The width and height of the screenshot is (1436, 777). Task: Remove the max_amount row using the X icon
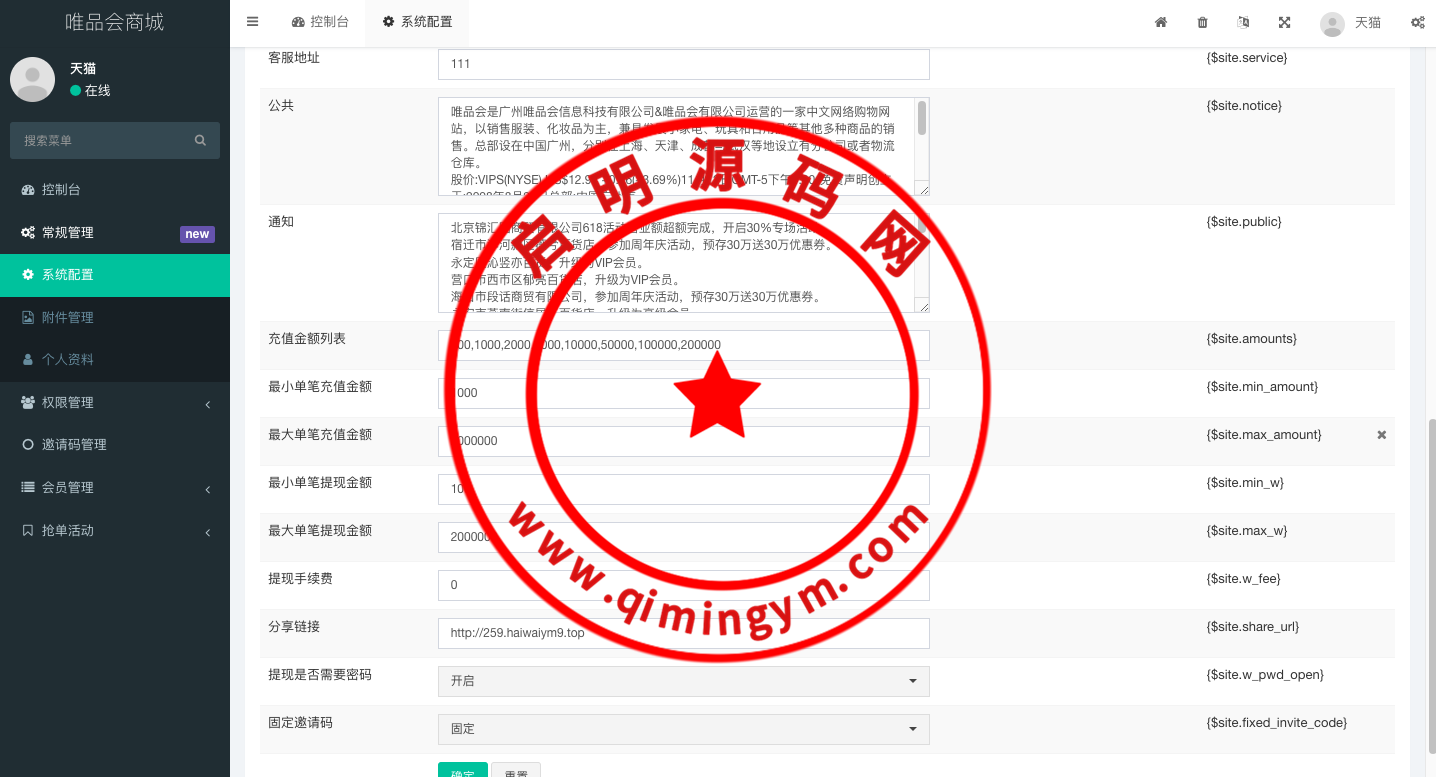point(1381,435)
